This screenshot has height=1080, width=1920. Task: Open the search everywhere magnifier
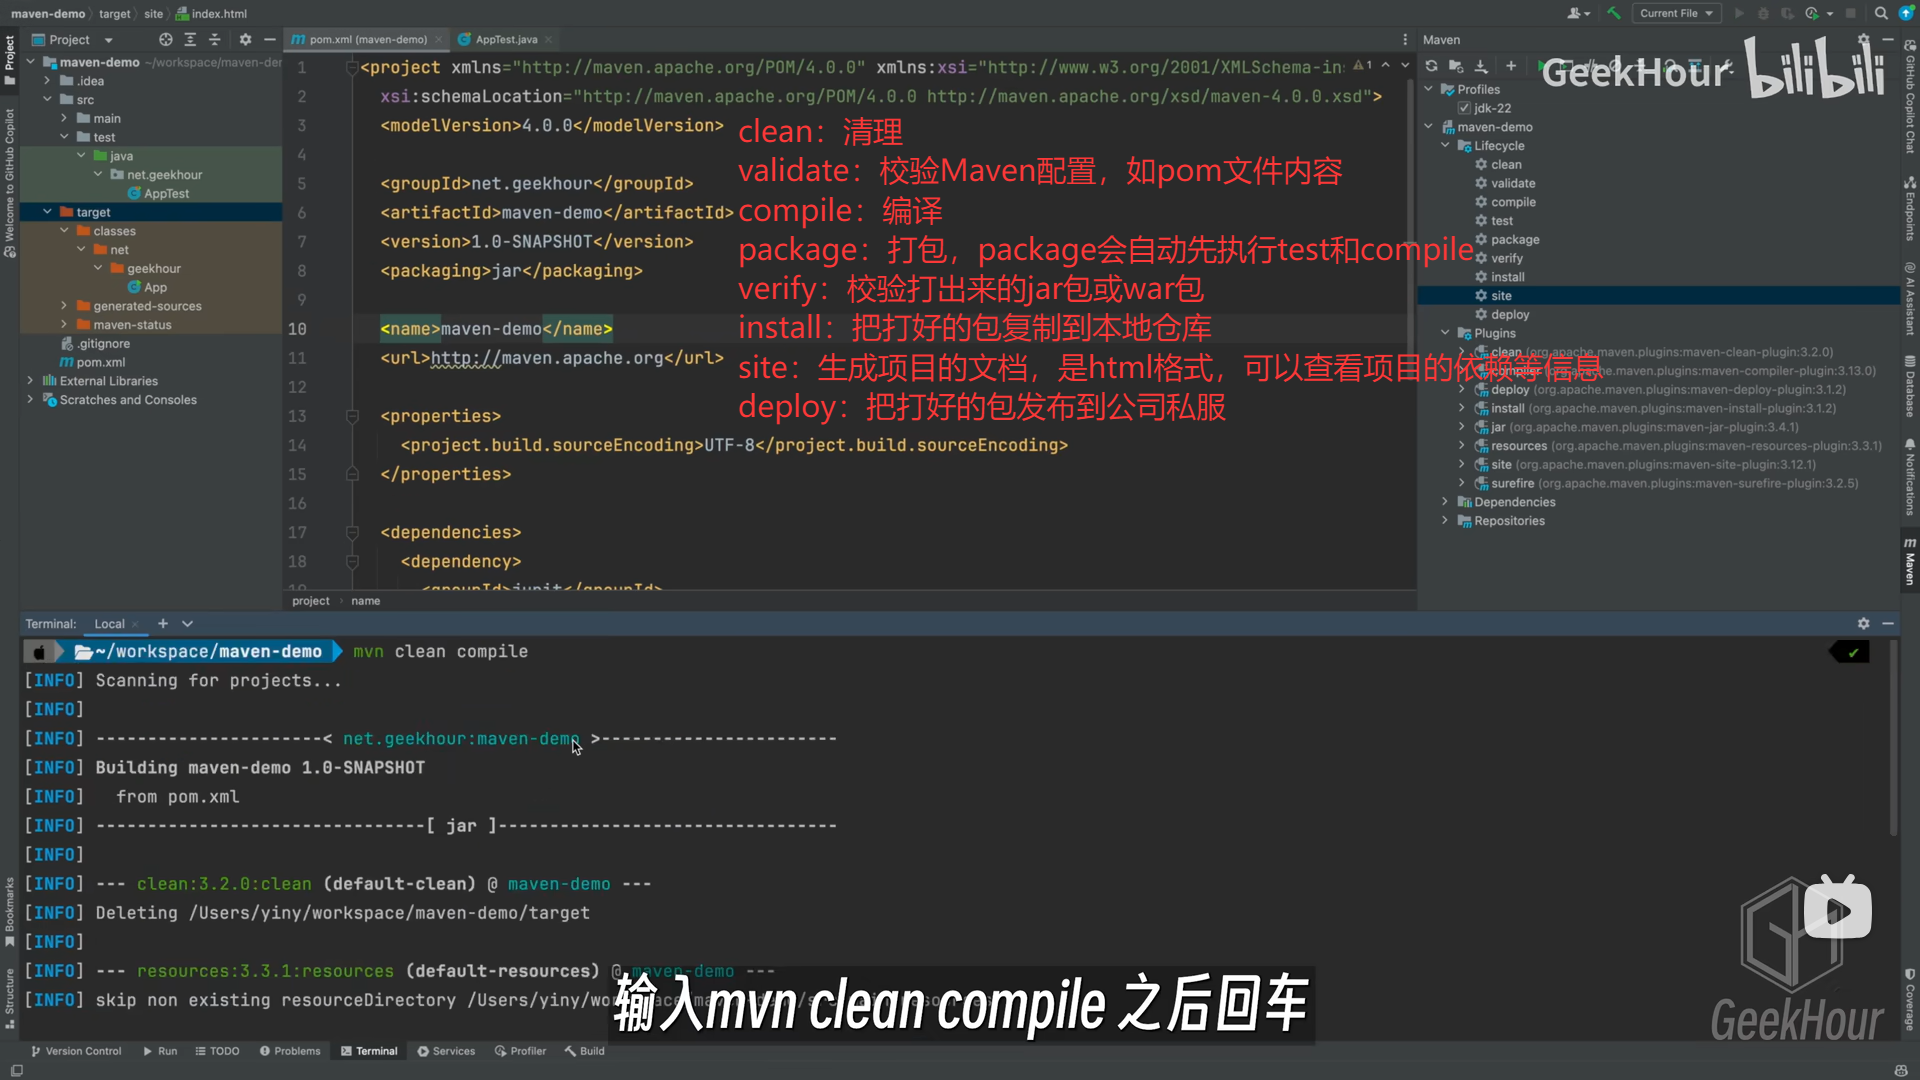pos(1881,13)
